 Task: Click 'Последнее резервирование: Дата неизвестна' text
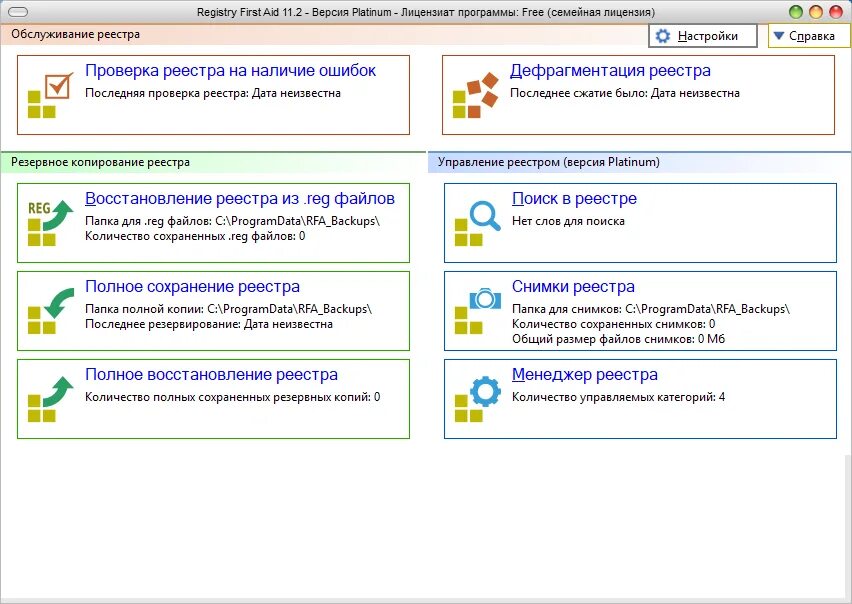click(x=209, y=324)
